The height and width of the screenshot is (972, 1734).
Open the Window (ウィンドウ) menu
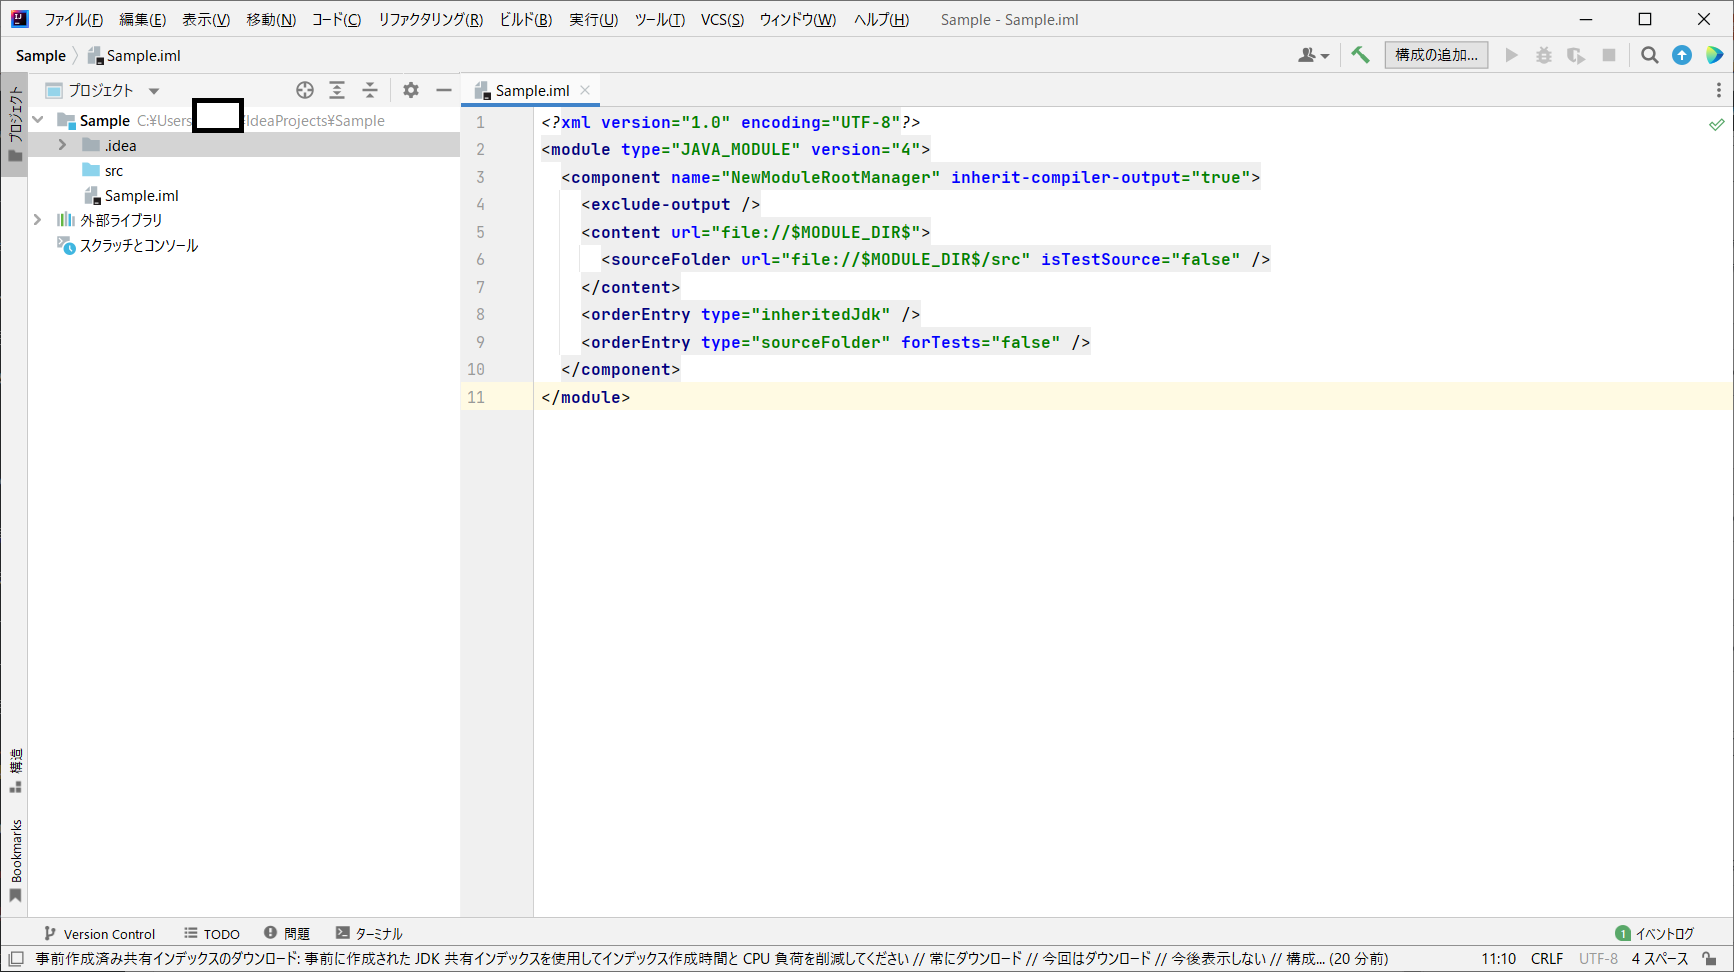(x=797, y=19)
